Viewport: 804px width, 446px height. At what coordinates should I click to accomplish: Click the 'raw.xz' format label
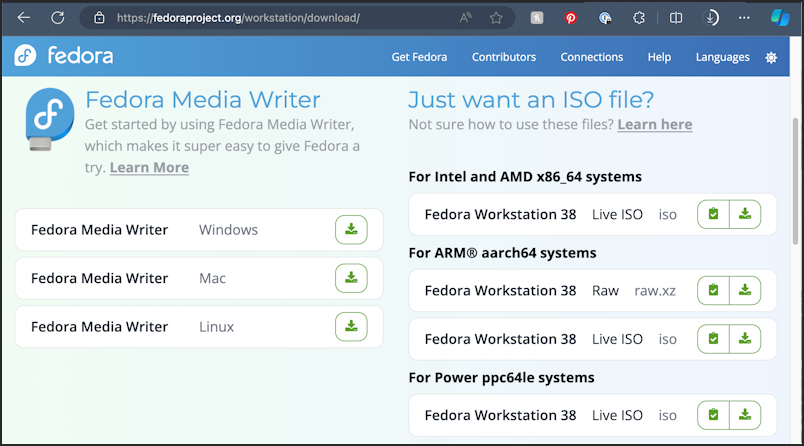point(655,291)
